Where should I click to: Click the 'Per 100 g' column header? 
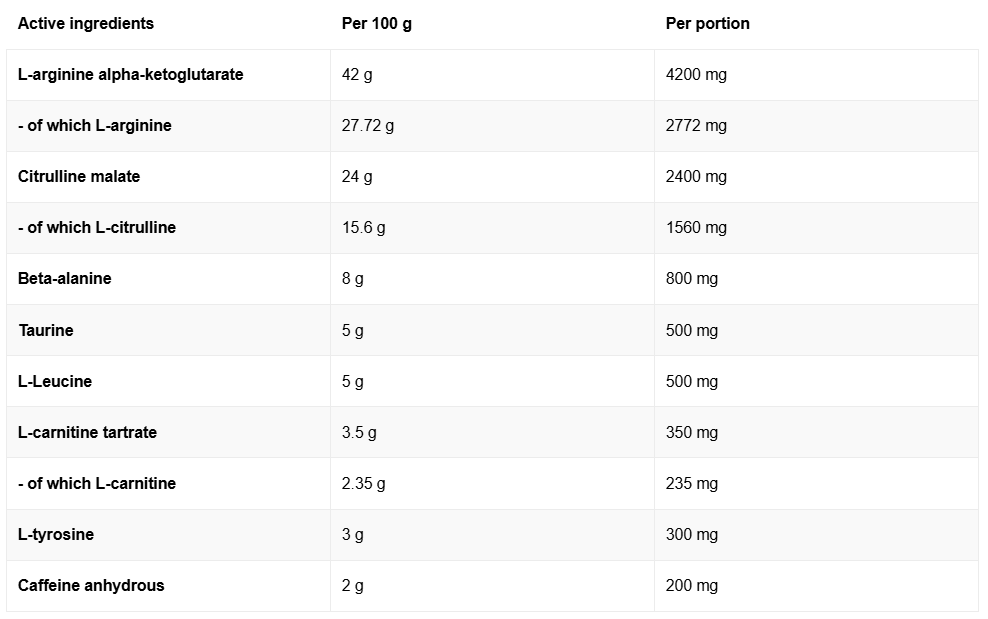[377, 23]
